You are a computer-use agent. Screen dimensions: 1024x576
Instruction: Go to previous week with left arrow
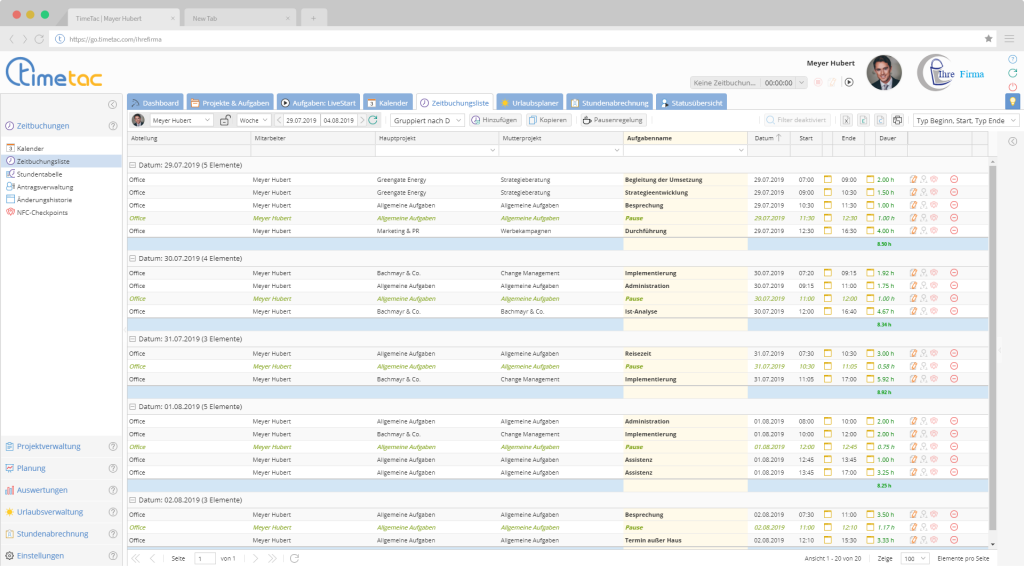coord(279,120)
